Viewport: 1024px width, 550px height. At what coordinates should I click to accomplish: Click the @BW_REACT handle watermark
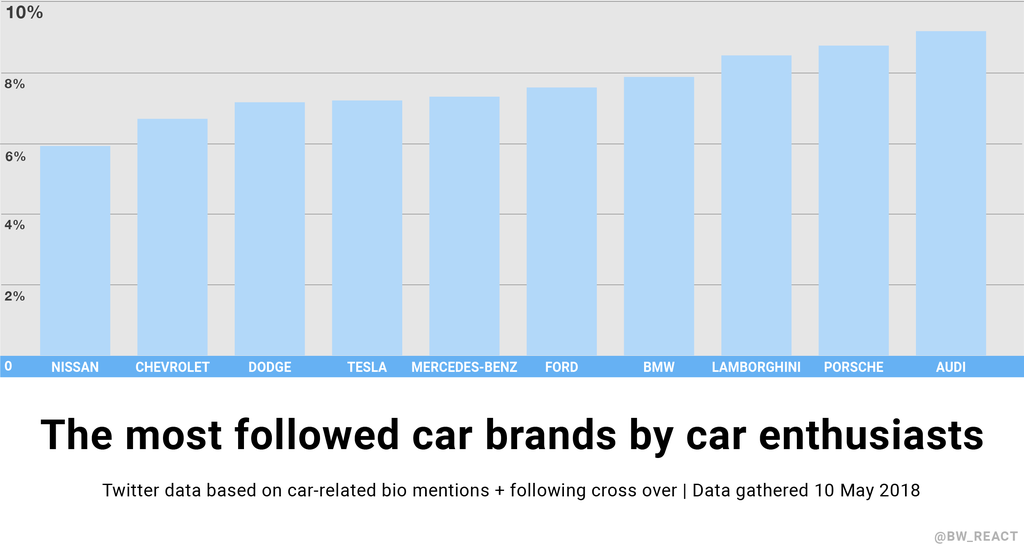coord(974,537)
